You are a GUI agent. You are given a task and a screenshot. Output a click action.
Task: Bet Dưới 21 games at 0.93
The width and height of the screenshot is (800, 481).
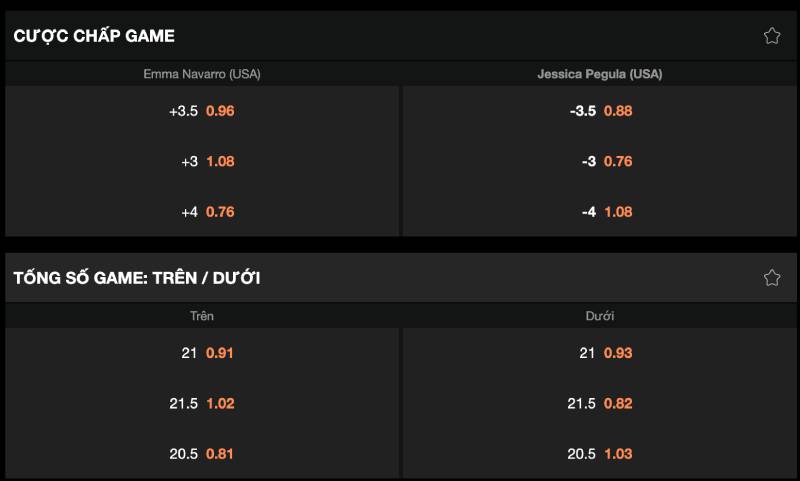coord(600,353)
